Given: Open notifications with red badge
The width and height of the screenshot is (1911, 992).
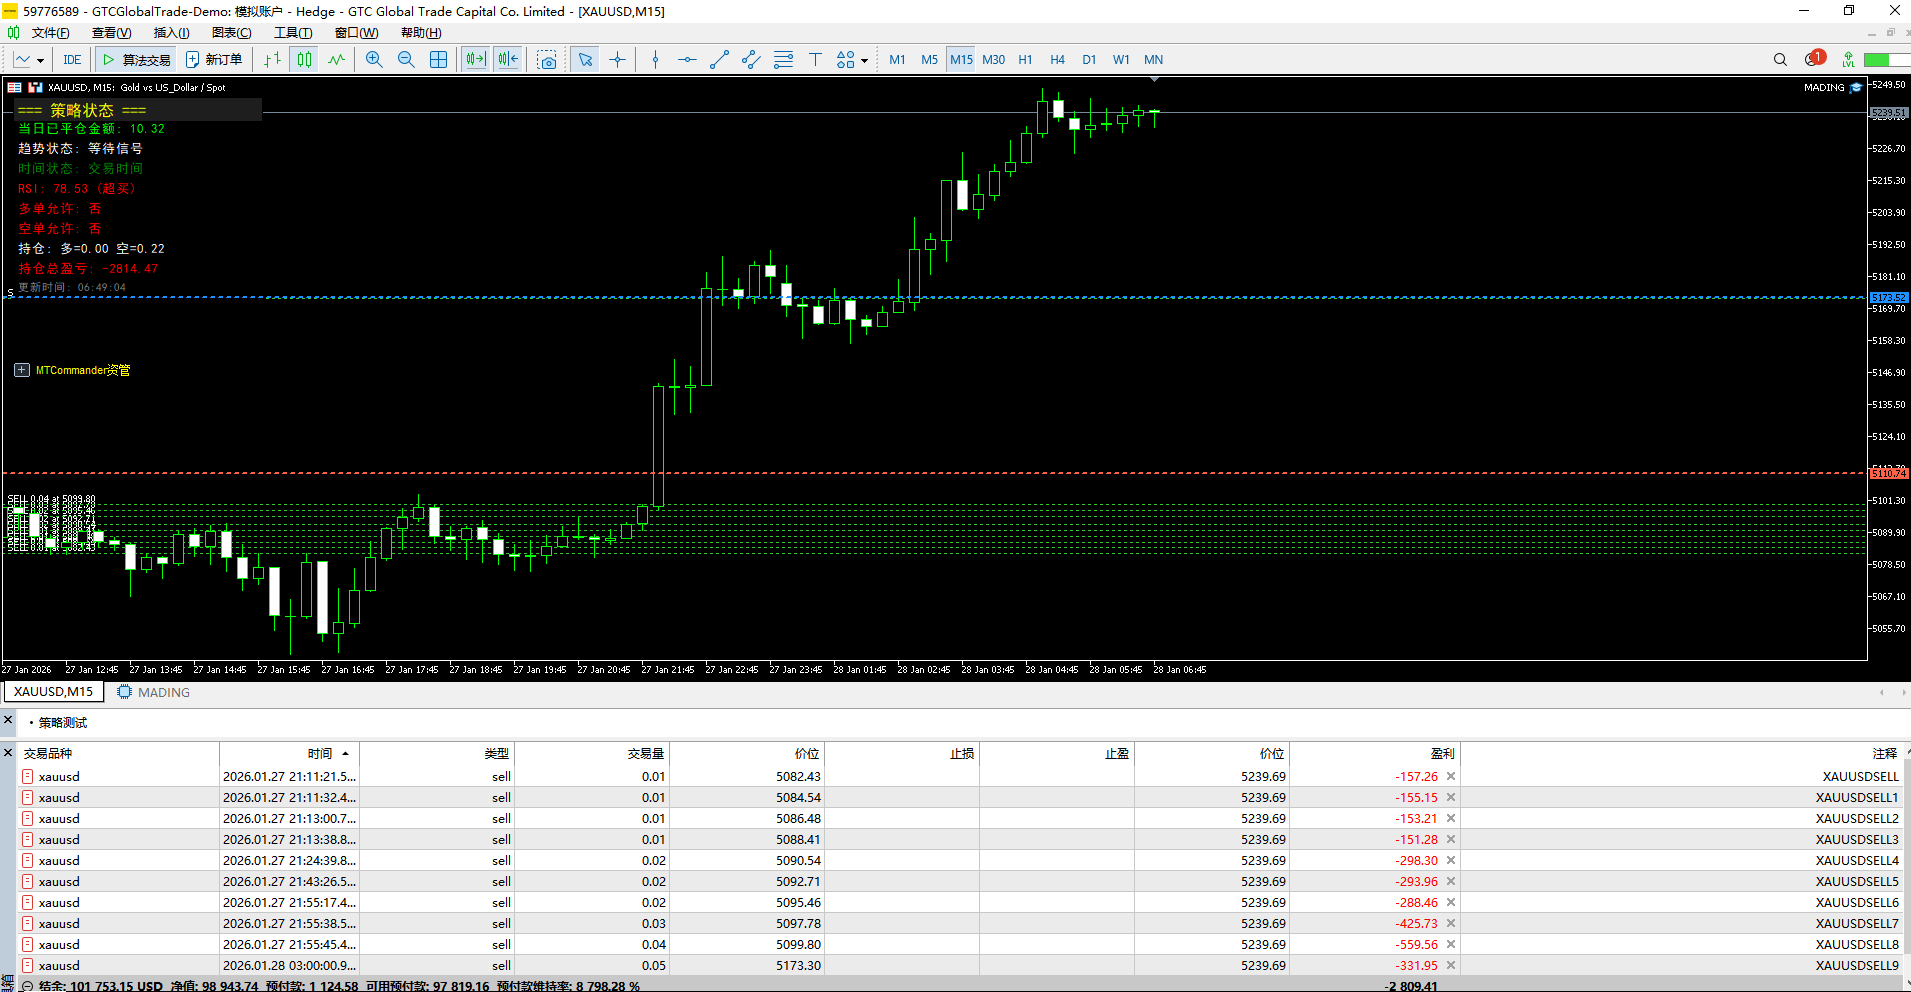Looking at the screenshot, I should click(1815, 59).
